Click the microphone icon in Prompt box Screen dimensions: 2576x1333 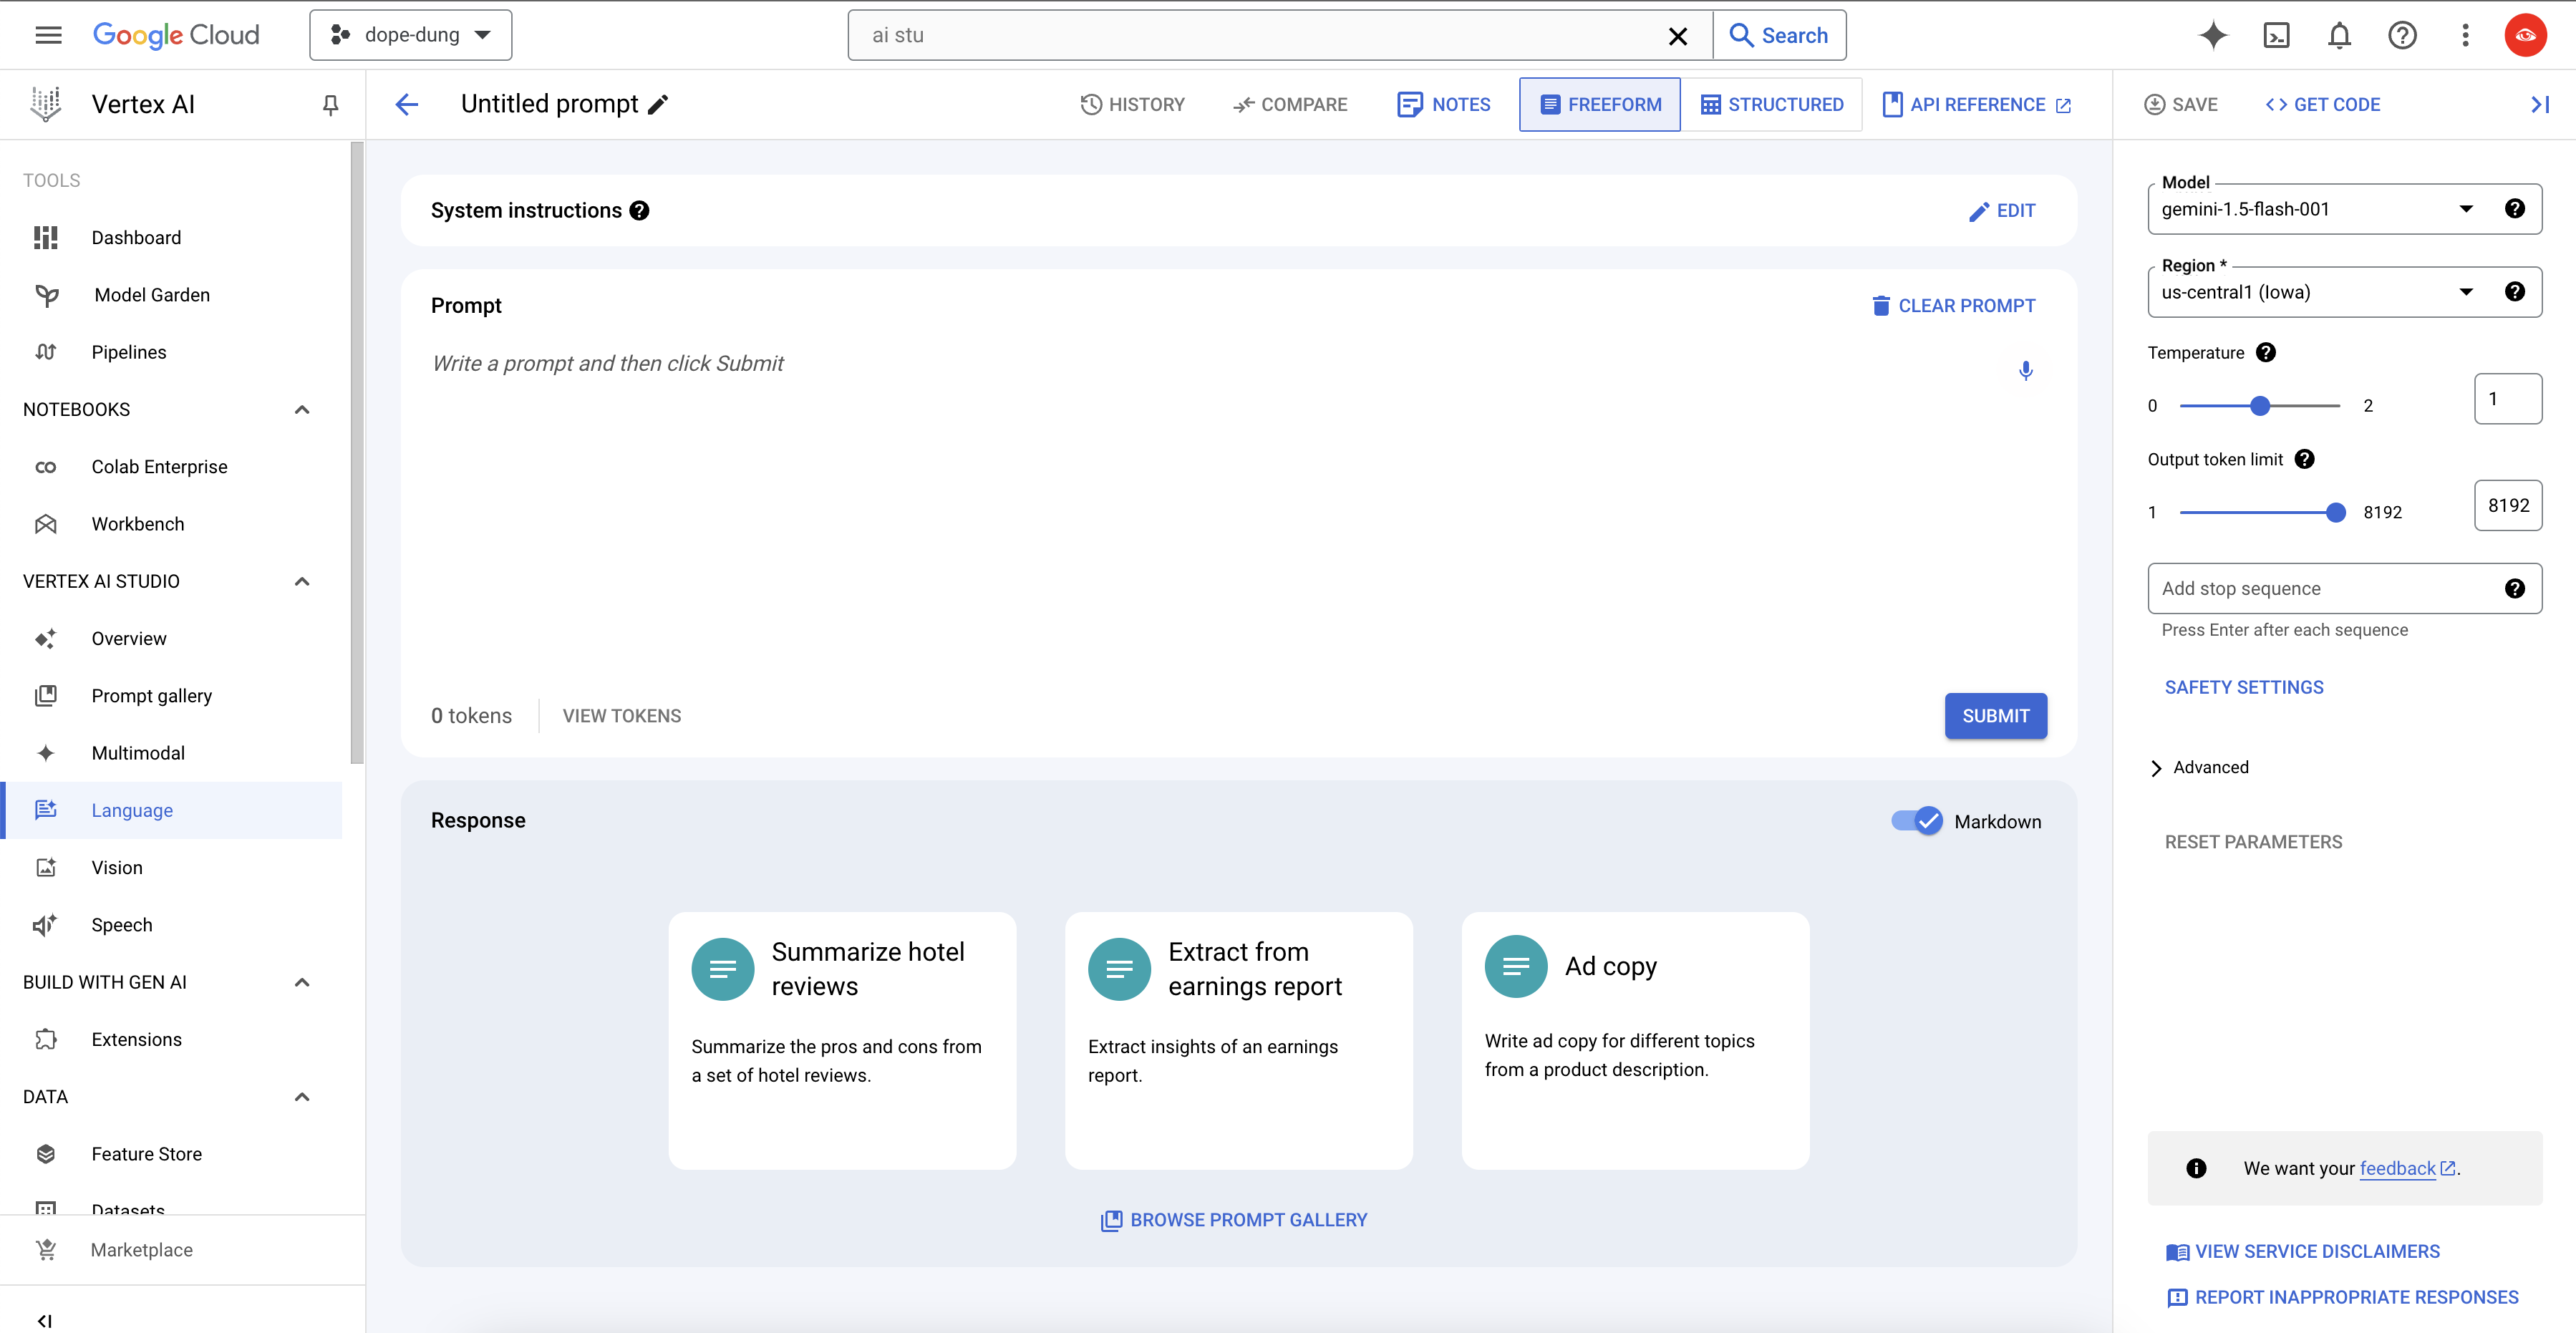point(2025,370)
